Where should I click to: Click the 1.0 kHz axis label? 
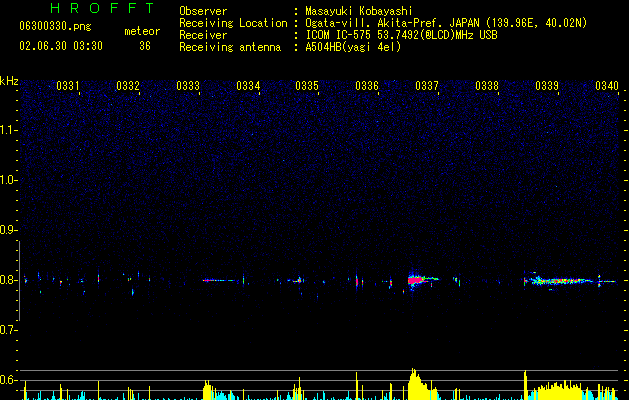pyautogui.click(x=8, y=180)
